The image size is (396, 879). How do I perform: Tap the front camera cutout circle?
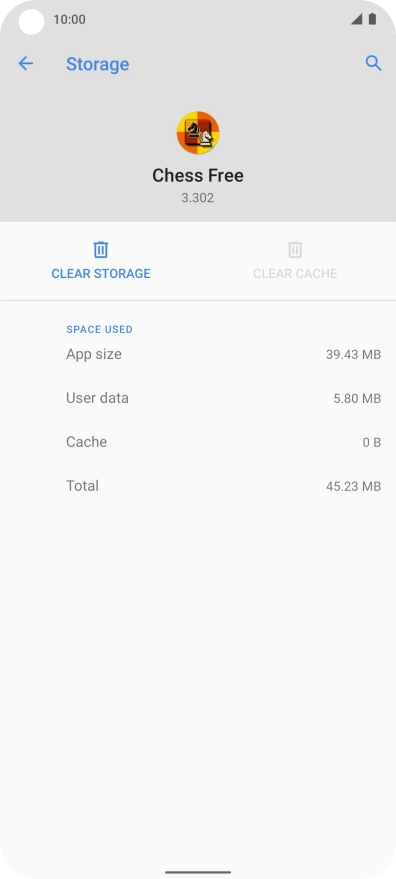31,22
